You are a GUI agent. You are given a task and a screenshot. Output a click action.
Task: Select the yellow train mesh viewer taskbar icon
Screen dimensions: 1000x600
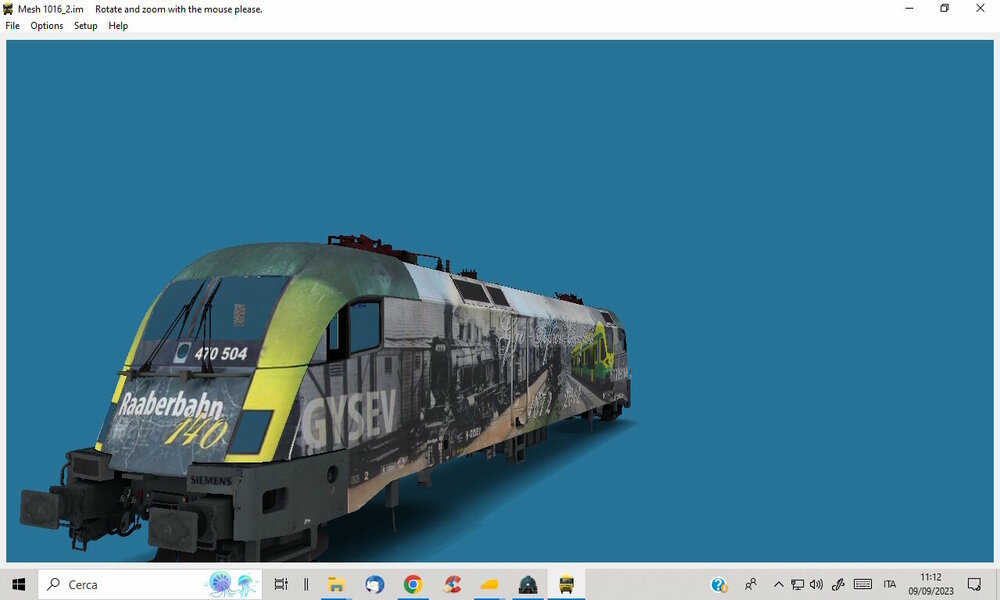pyautogui.click(x=566, y=584)
